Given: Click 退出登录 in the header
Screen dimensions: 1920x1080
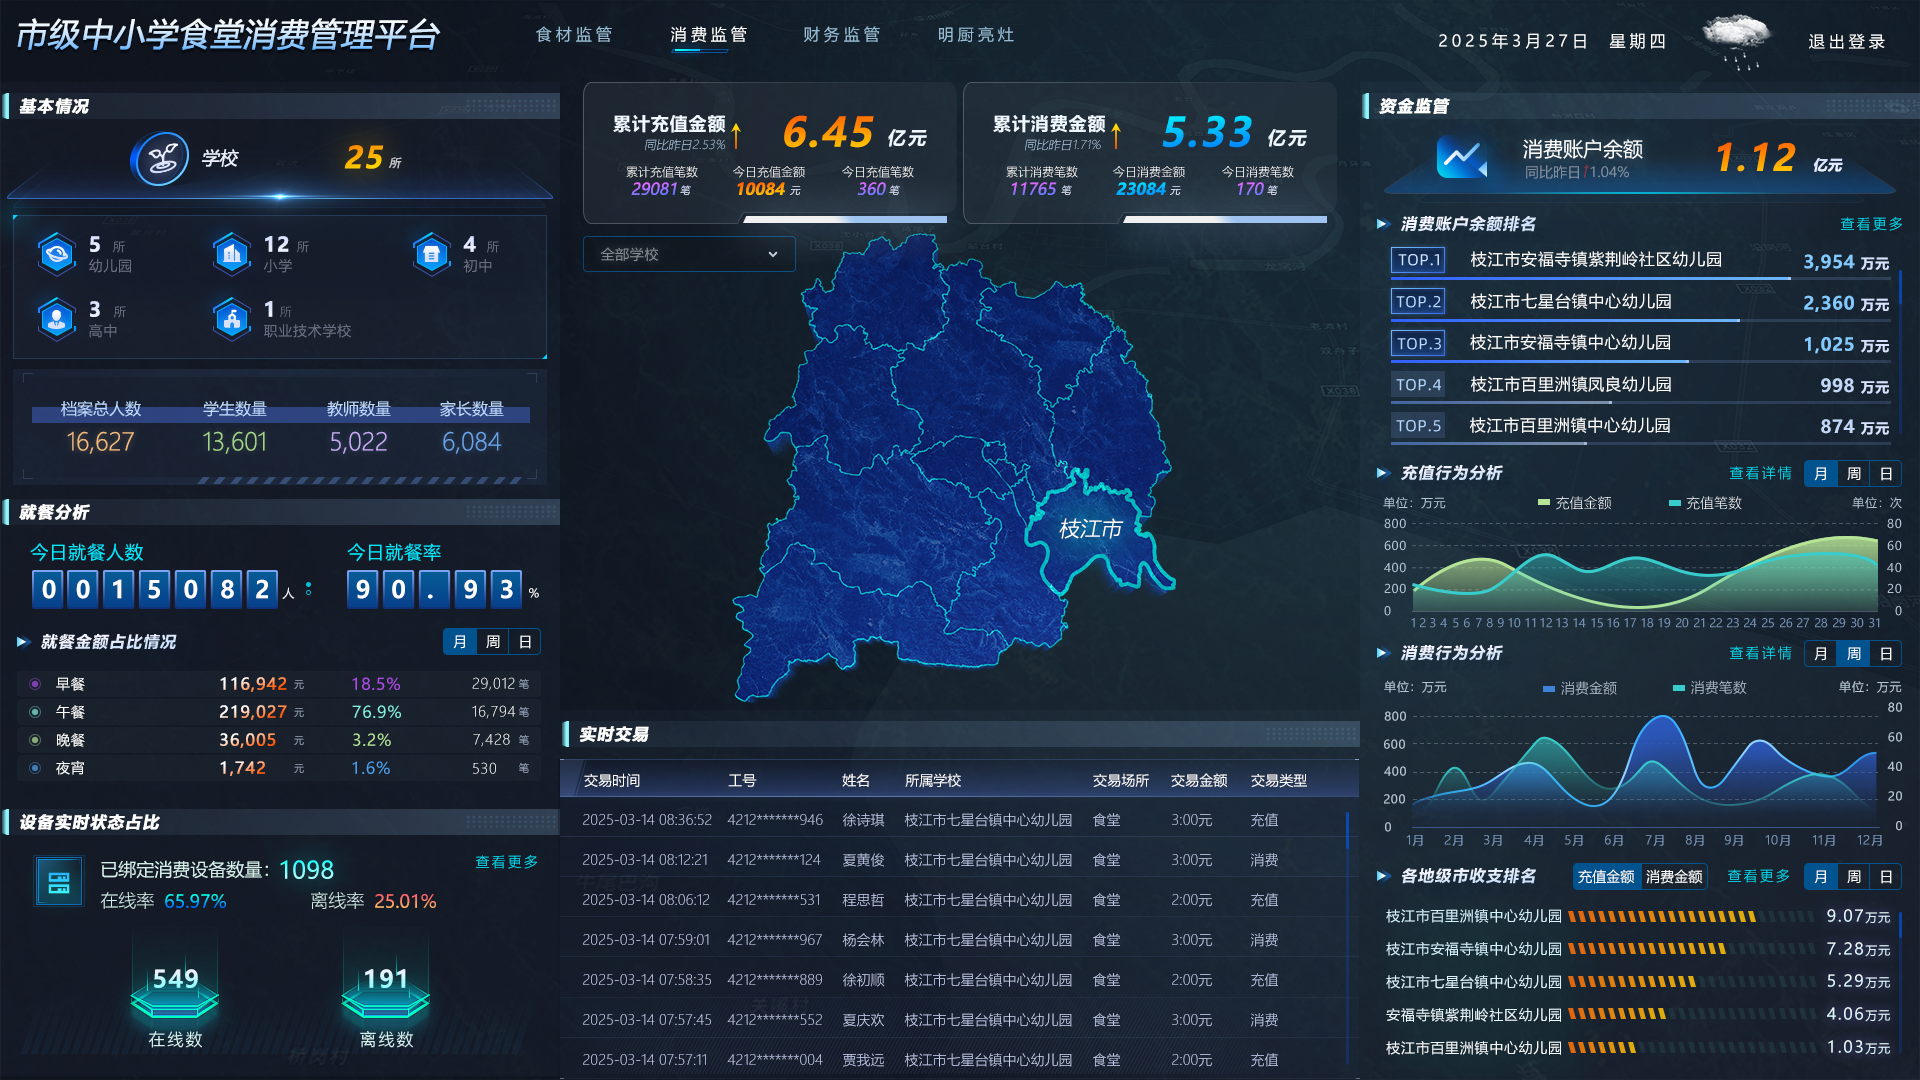Looking at the screenshot, I should (1847, 42).
